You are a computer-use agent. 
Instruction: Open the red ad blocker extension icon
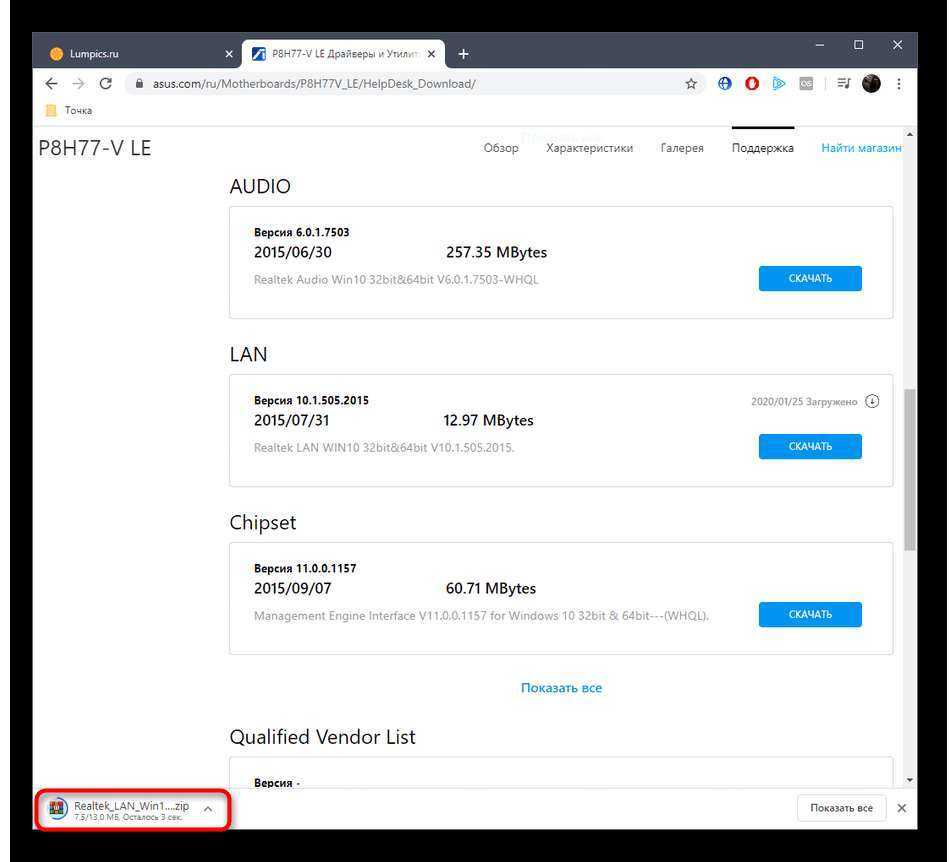pos(752,84)
